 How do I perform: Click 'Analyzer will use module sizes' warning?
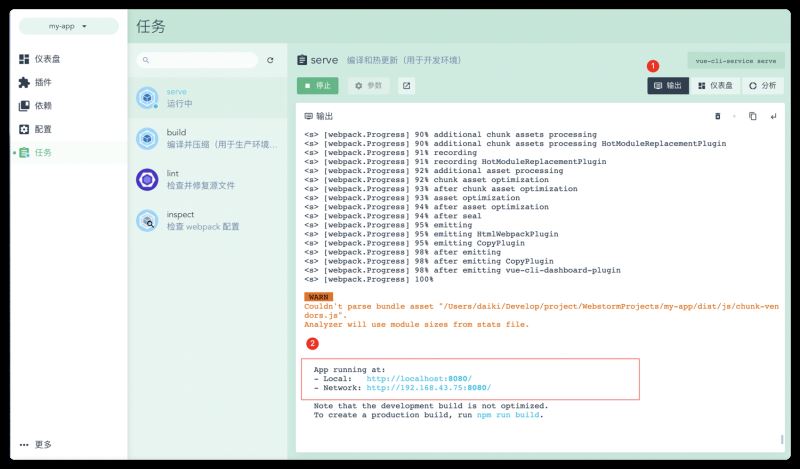coord(416,325)
